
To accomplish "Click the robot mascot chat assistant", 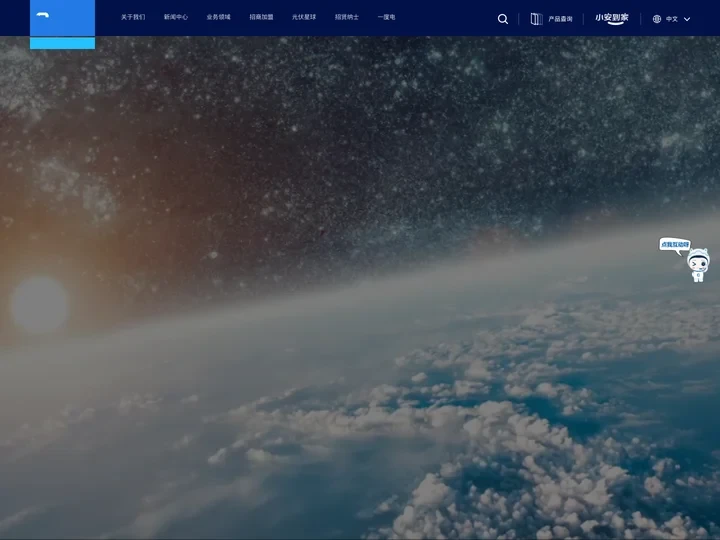I will click(x=698, y=265).
